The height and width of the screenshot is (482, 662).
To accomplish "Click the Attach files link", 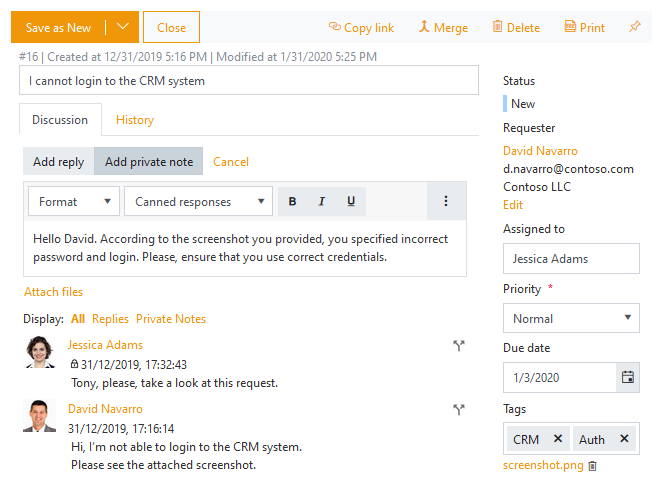I will pyautogui.click(x=53, y=292).
